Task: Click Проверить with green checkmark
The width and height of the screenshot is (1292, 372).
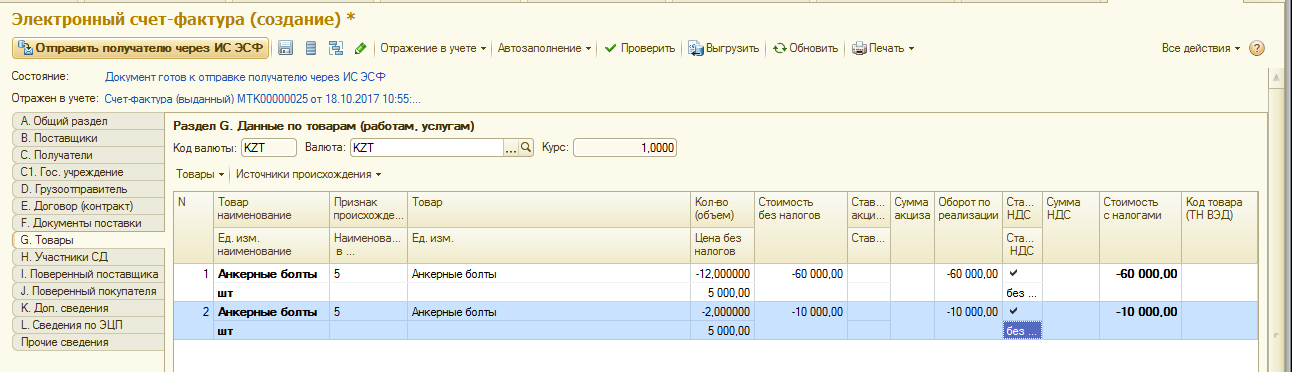Action: tap(640, 48)
